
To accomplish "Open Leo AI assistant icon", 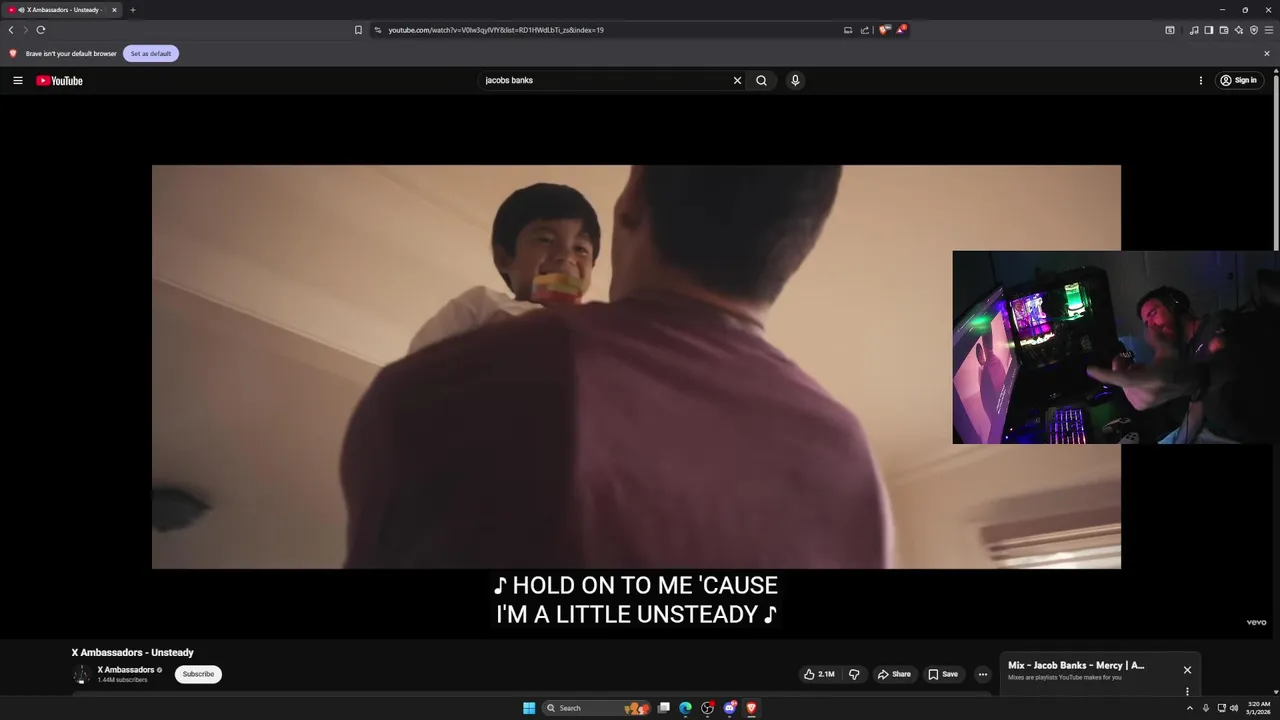I will pyautogui.click(x=1239, y=30).
